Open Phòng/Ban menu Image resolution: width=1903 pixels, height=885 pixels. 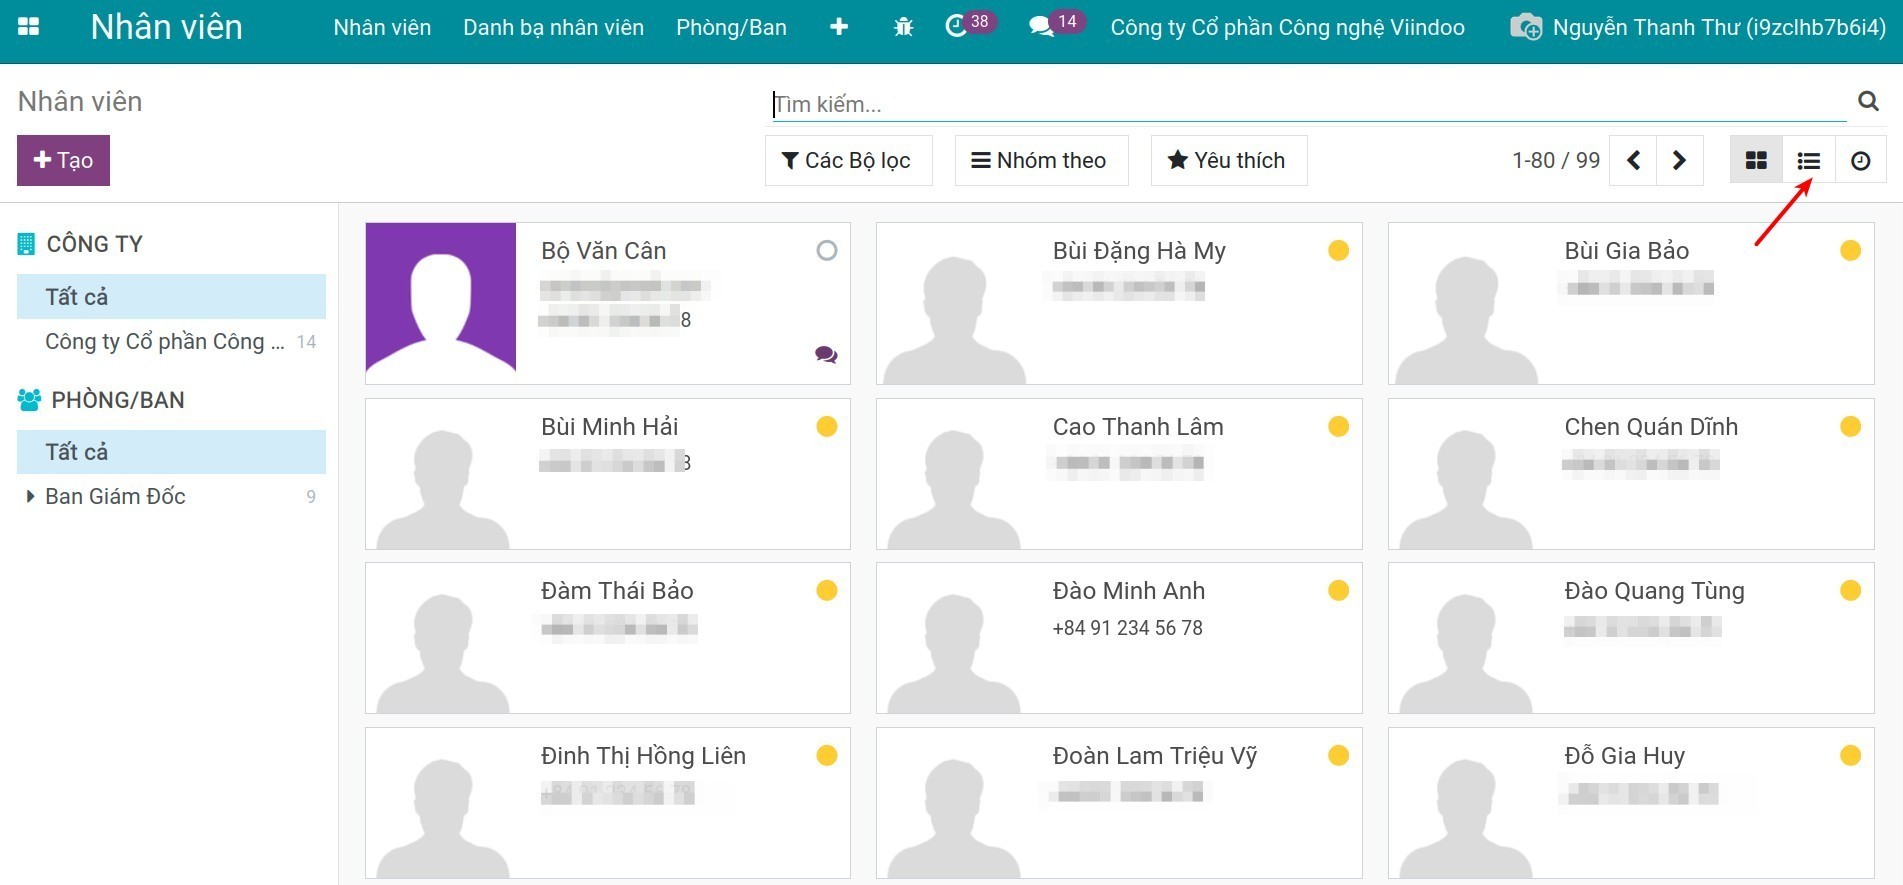[x=731, y=27]
